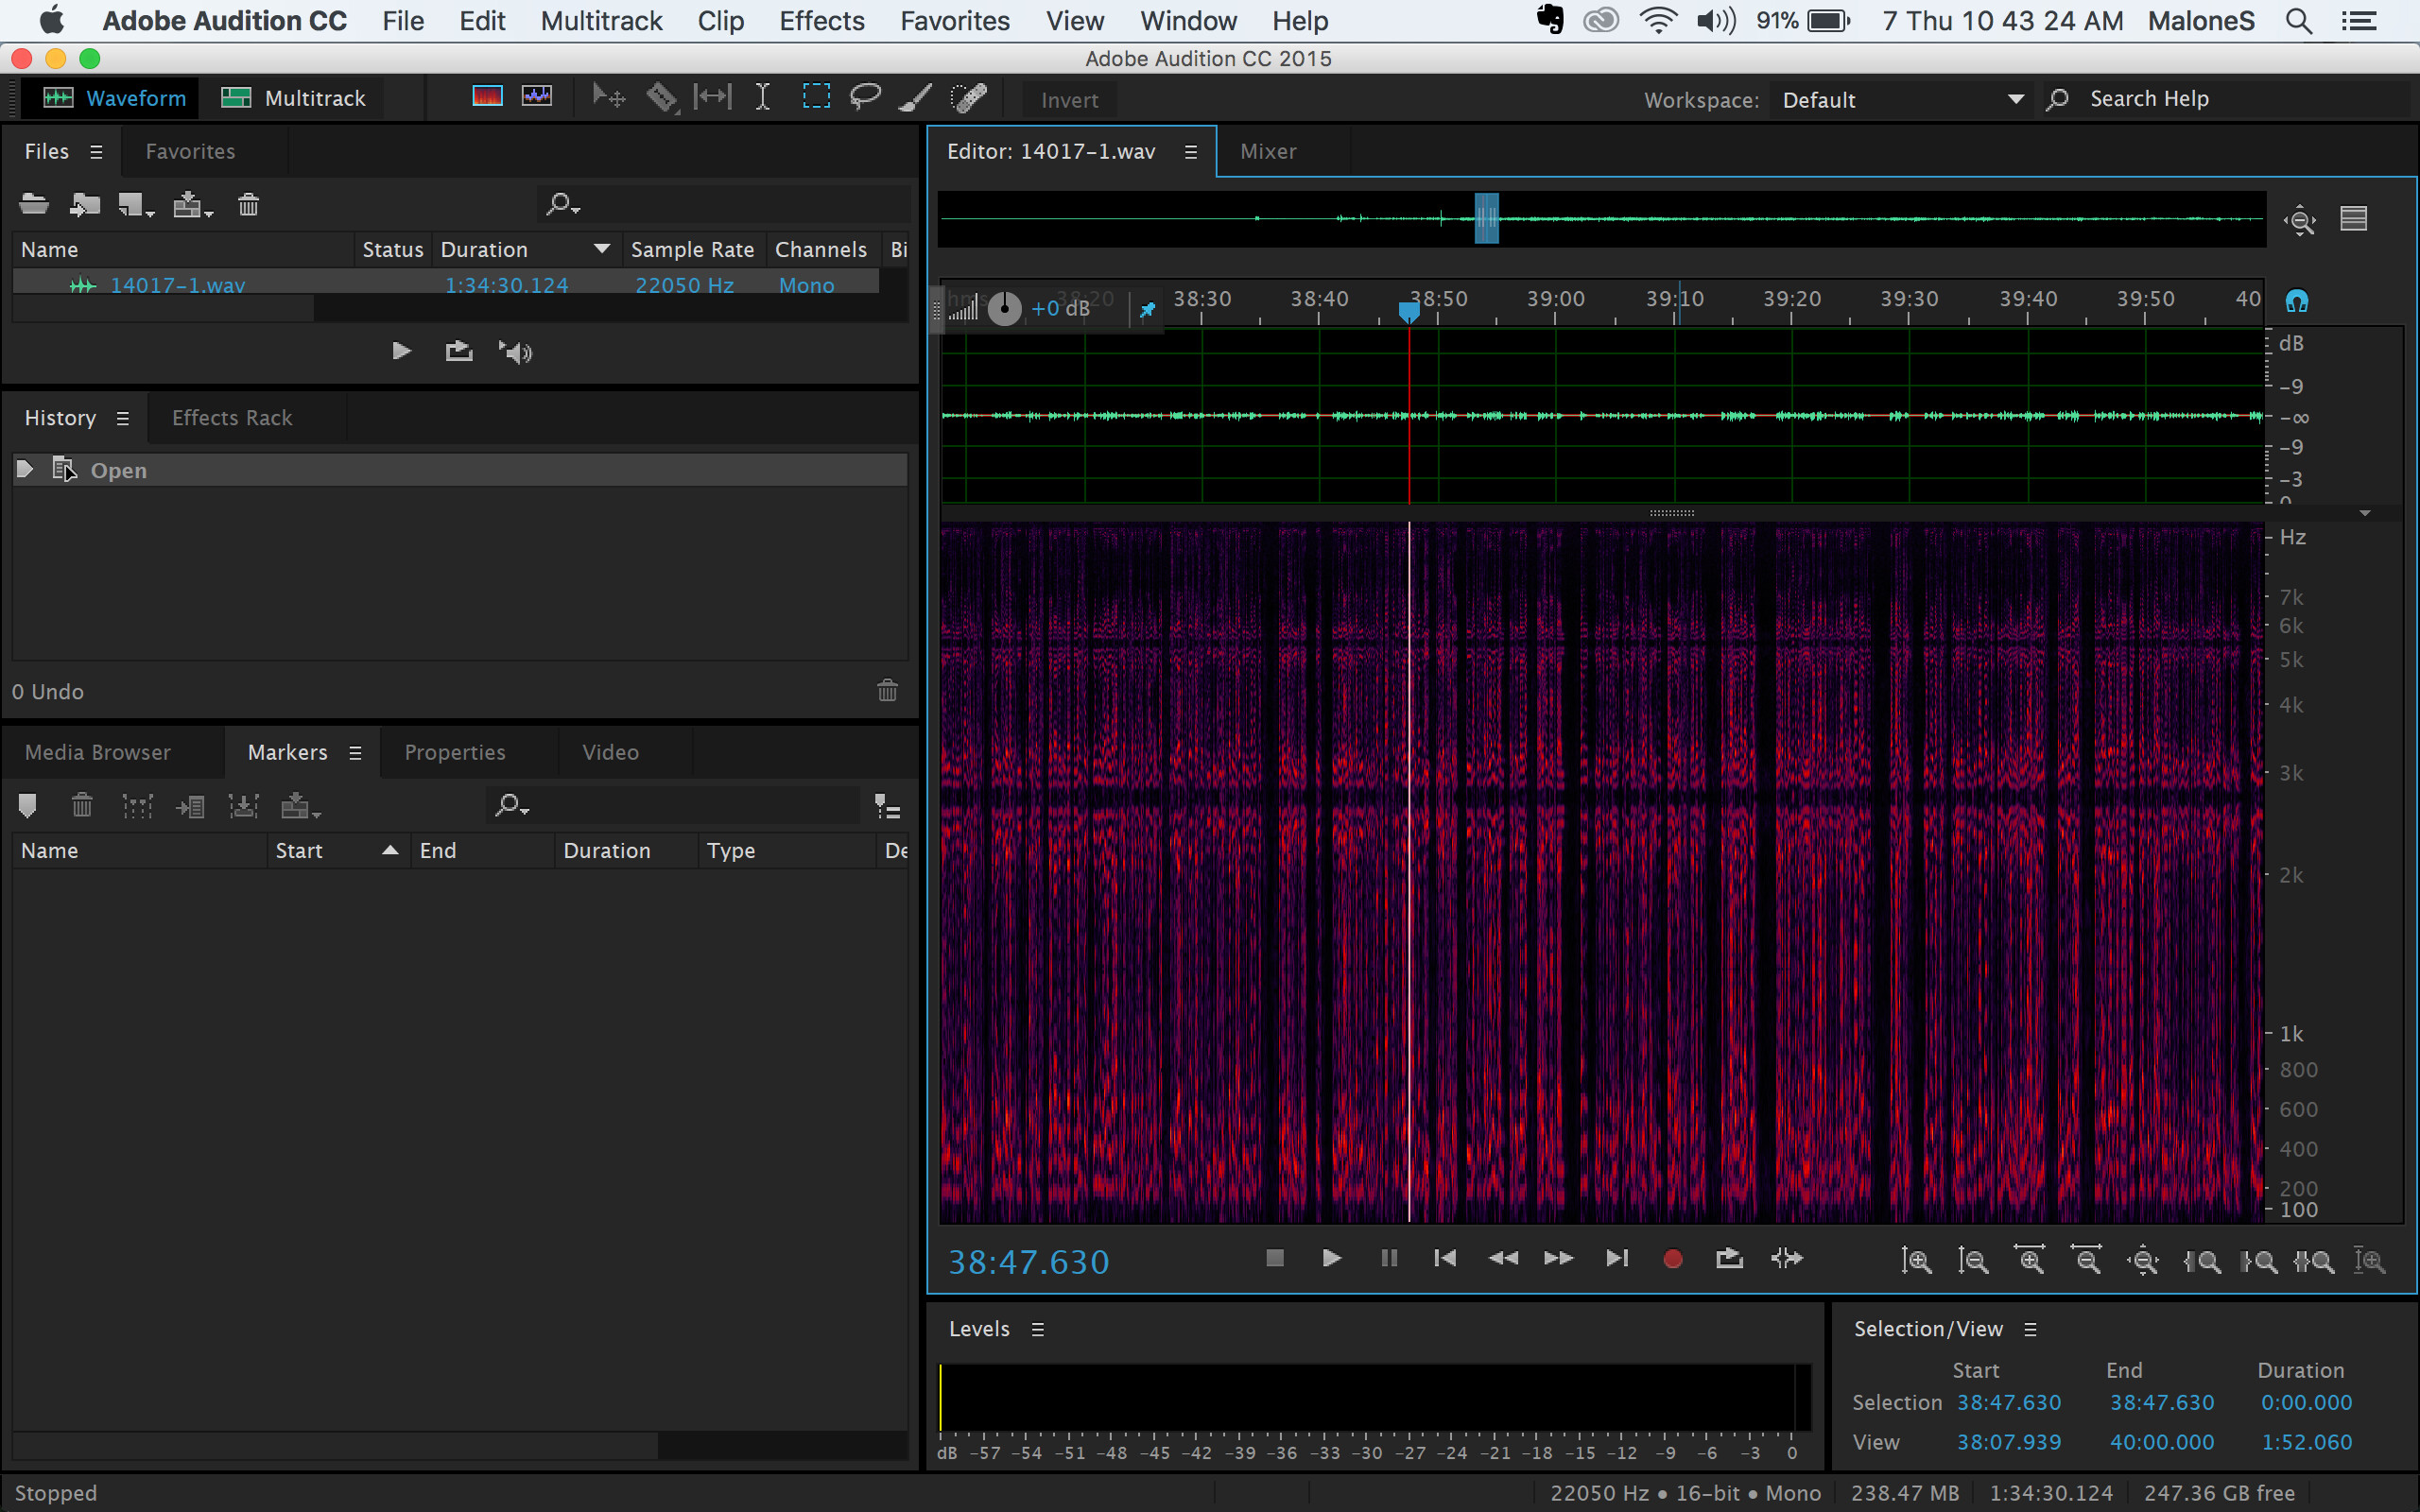Toggle Skip Selection in transport
The image size is (2420, 1512).
click(1787, 1258)
